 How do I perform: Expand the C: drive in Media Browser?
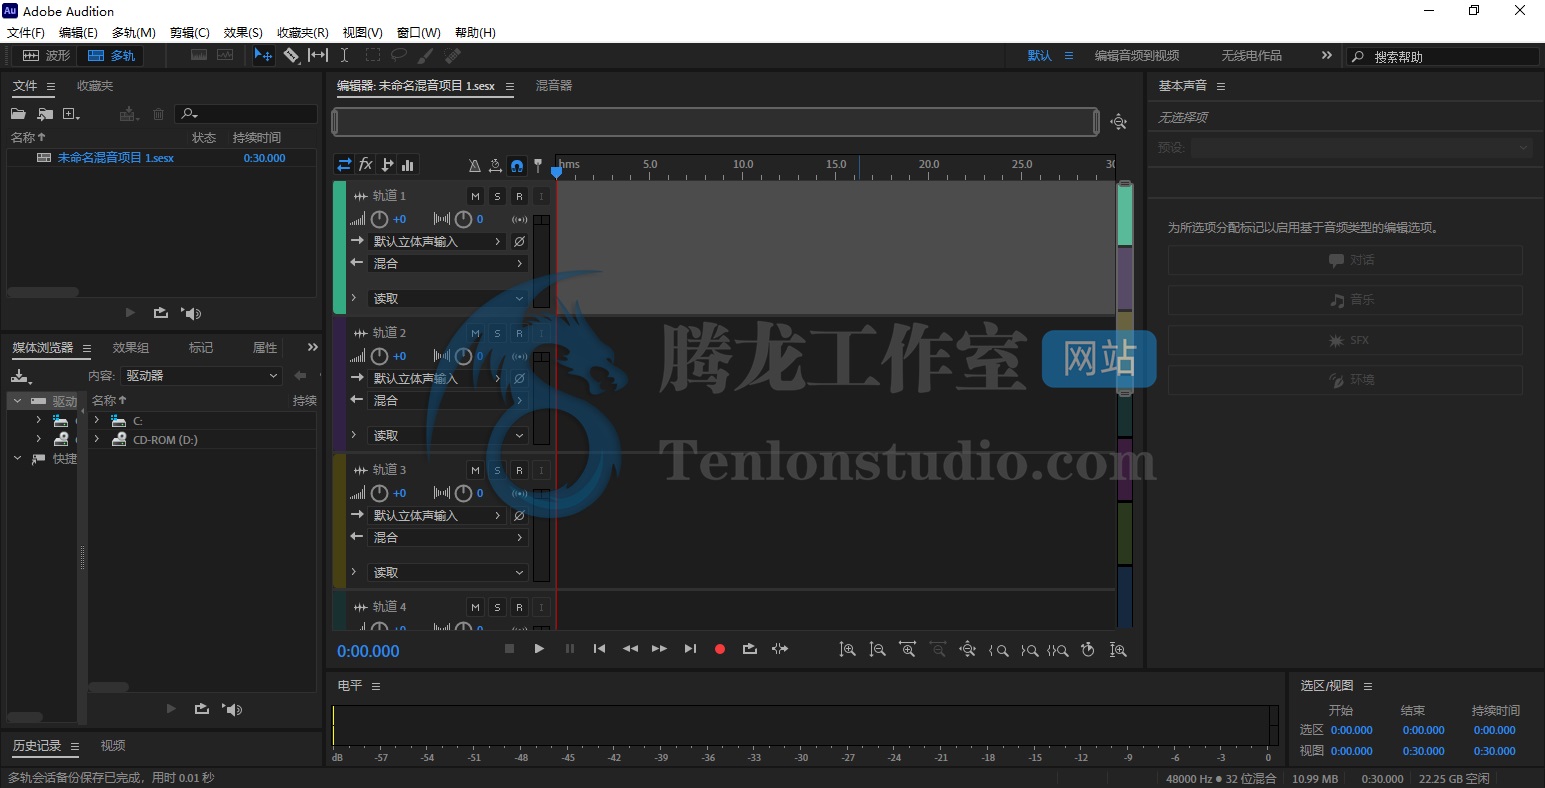[x=96, y=420]
